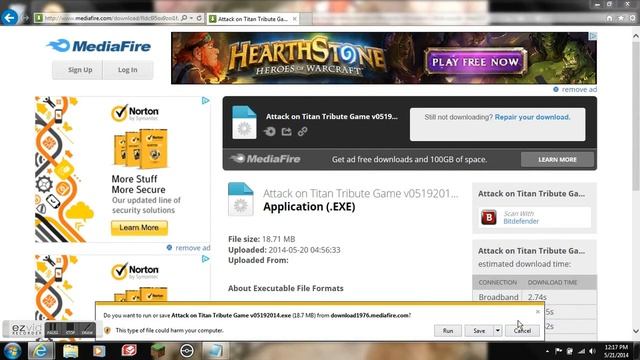Viewport: 640px width, 360px height.
Task: Close the Attack on Titan Tribute Game tab
Action: [295, 19]
